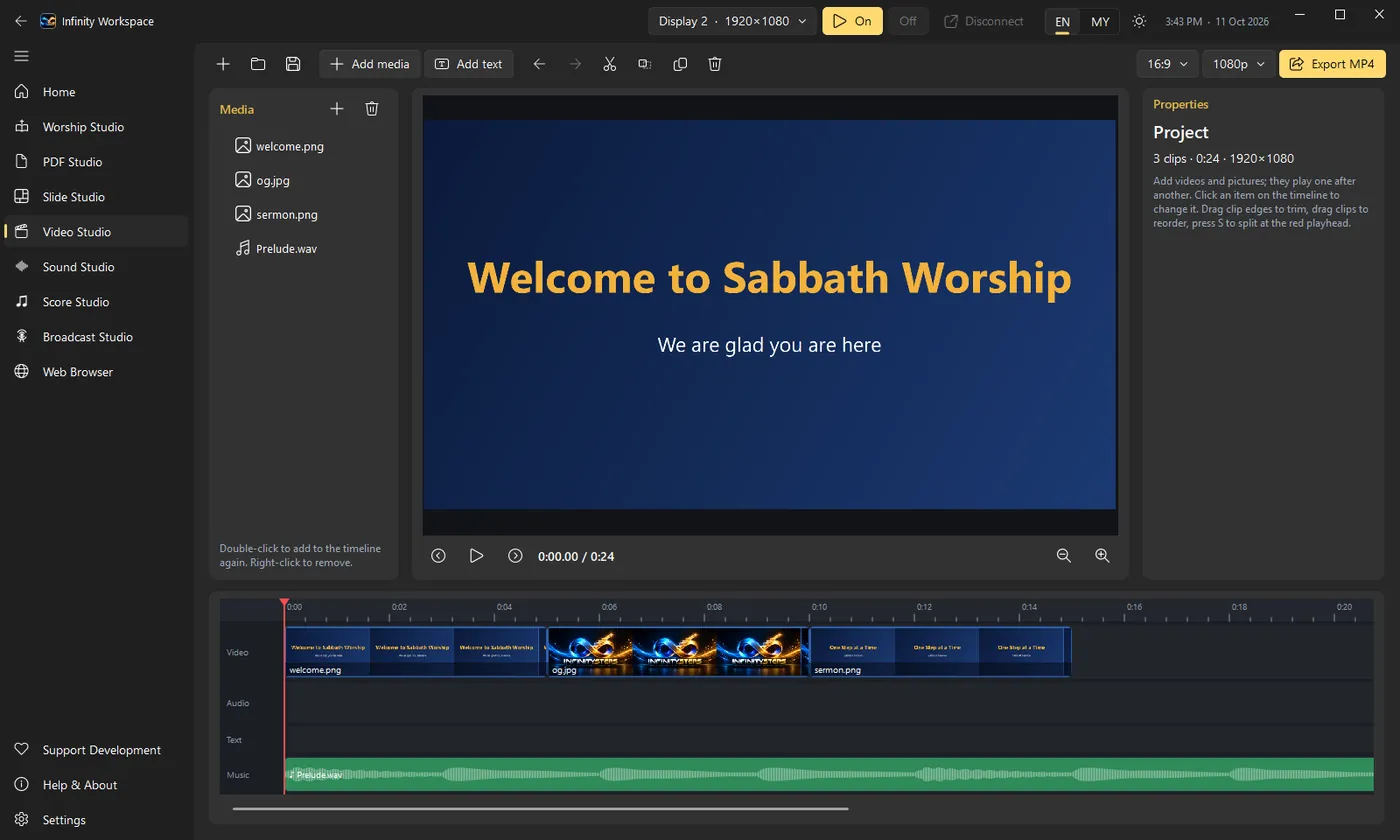Select sermon.png in the Media panel list
Viewport: 1400px width, 840px height.
coord(288,214)
